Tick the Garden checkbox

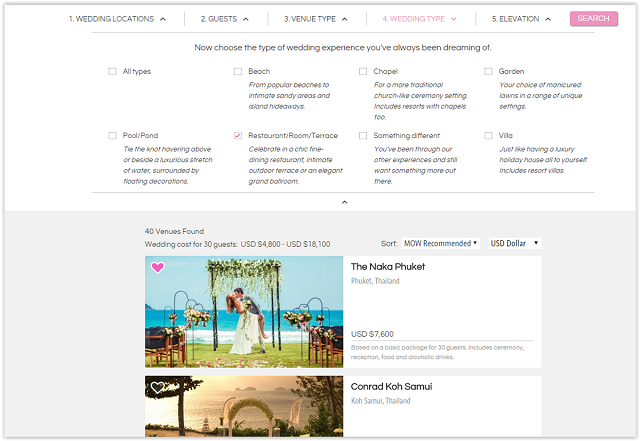(x=488, y=72)
